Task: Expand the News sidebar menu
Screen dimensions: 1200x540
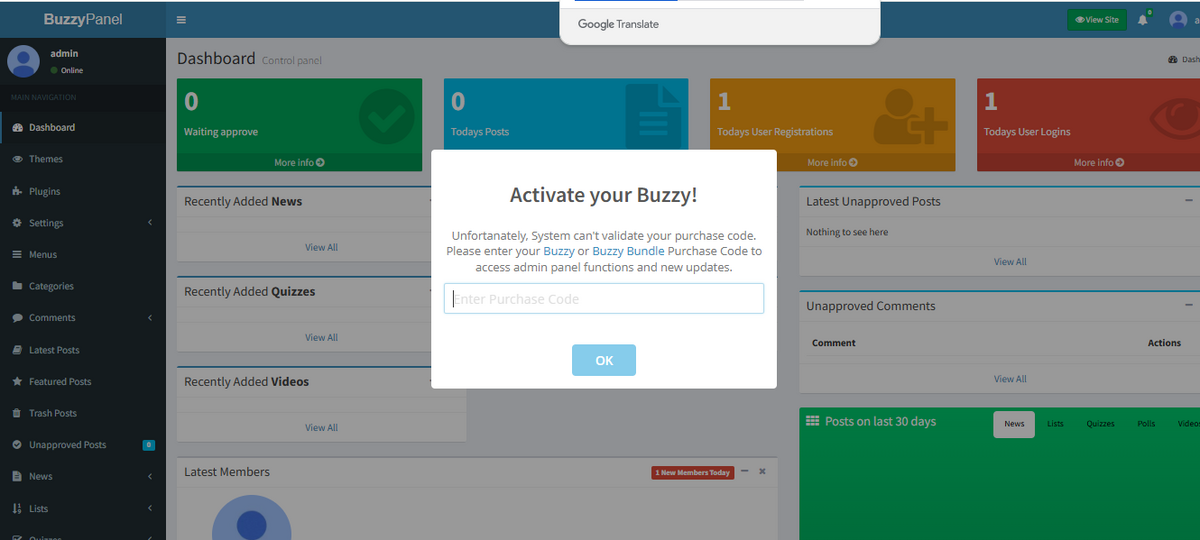Action: [83, 476]
